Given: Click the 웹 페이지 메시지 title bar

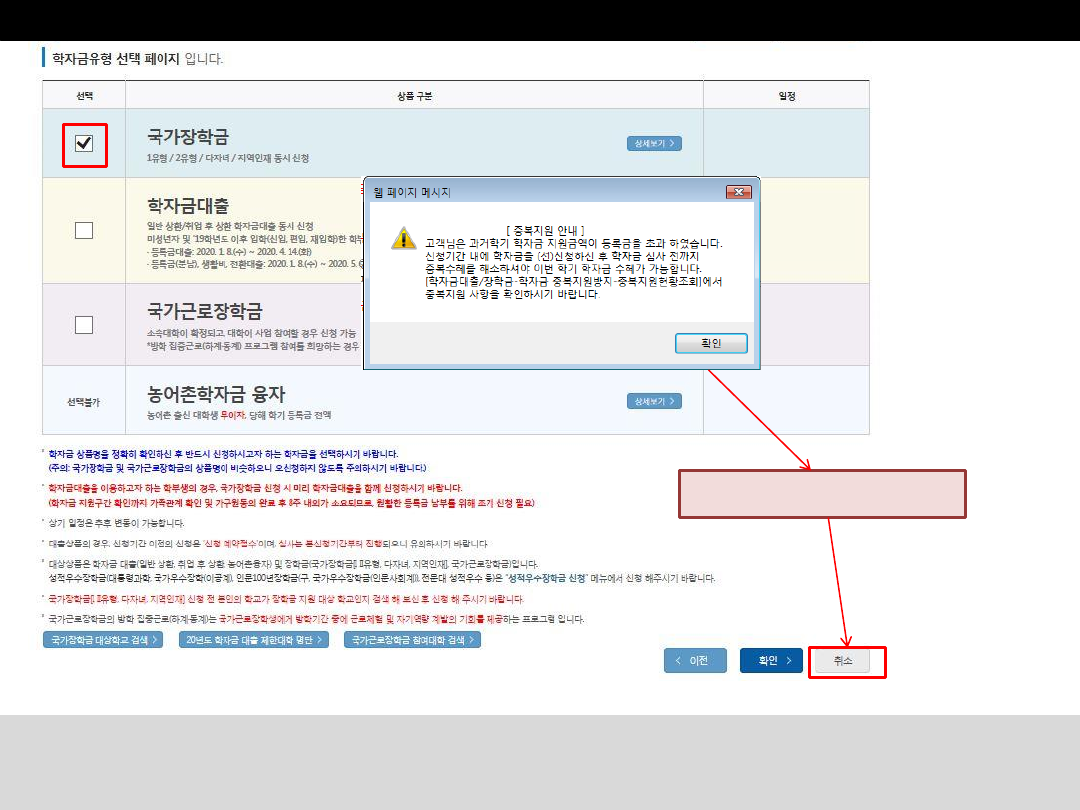Looking at the screenshot, I should point(540,191).
